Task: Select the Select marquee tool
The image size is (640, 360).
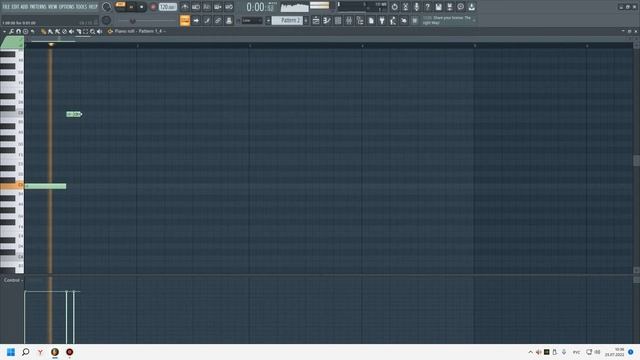Action: tap(86, 31)
